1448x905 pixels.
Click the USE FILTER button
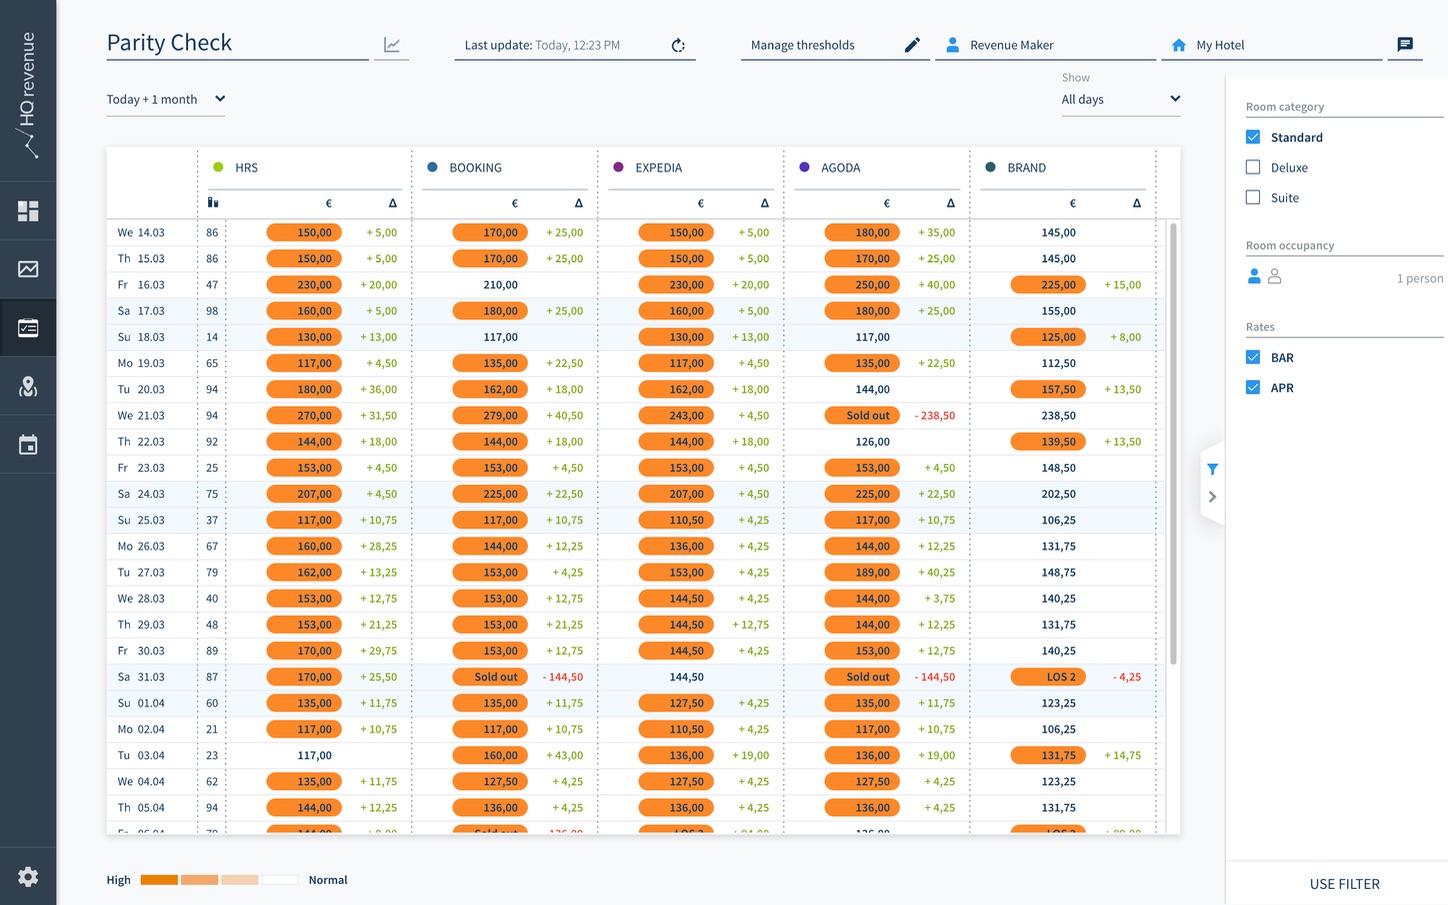point(1344,884)
